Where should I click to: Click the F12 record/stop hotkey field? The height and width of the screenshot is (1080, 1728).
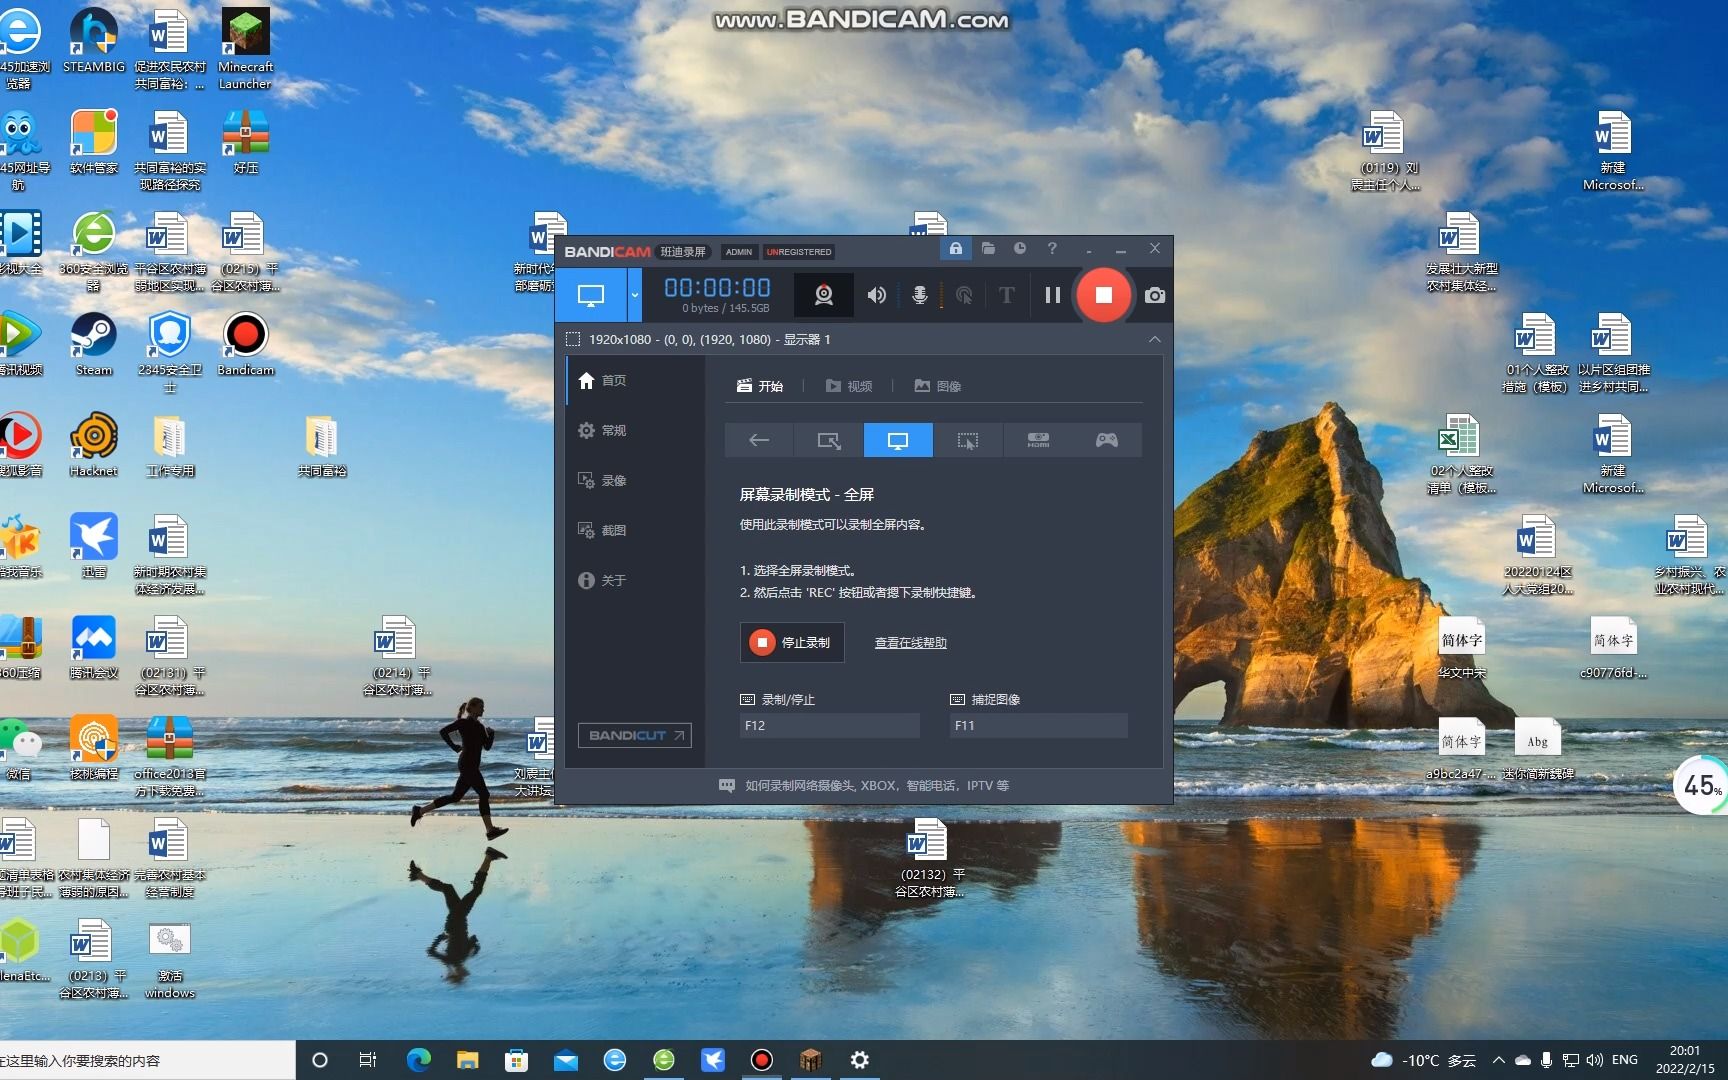(x=829, y=725)
